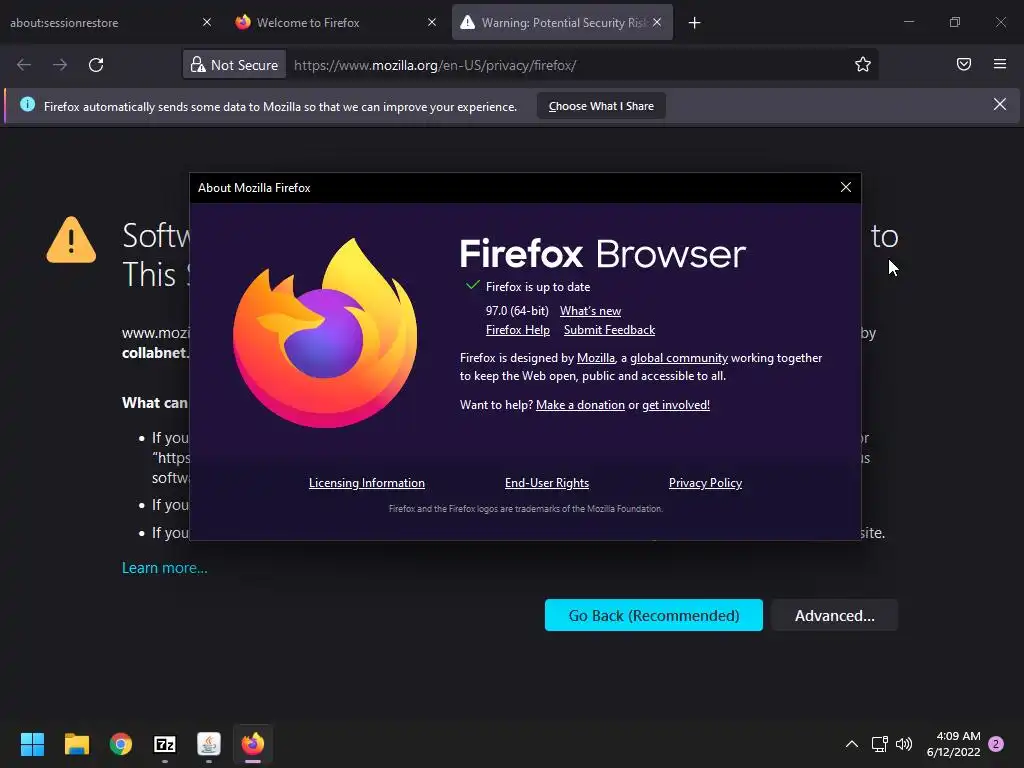Open the Not Secure lock indicator
Screen dimensions: 1024x768
pyautogui.click(x=234, y=65)
